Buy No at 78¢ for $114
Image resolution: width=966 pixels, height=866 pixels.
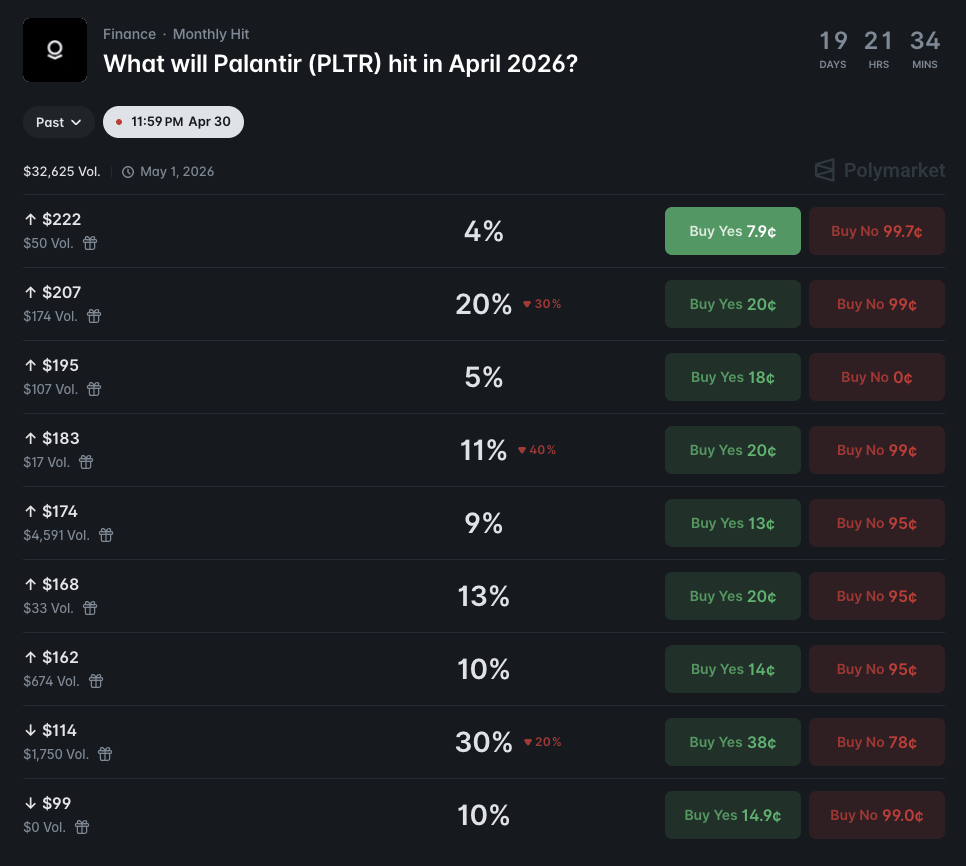click(x=876, y=742)
